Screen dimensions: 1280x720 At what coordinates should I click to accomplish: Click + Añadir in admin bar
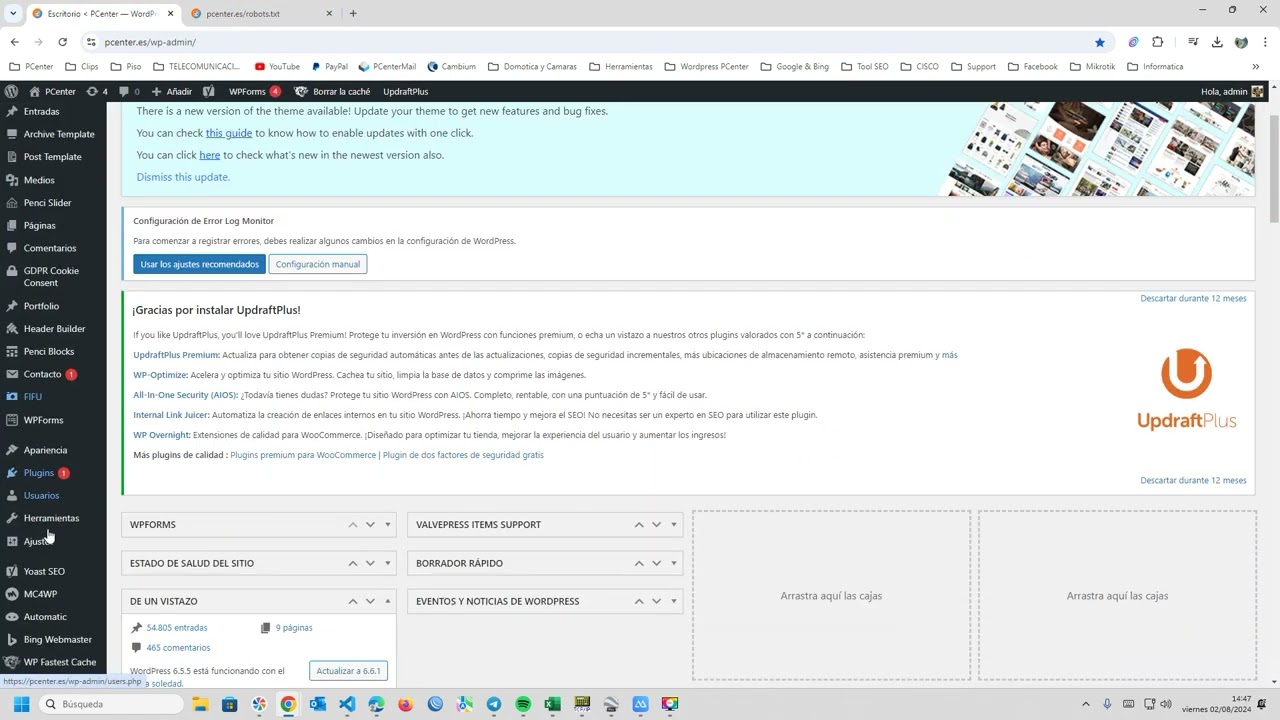[172, 91]
